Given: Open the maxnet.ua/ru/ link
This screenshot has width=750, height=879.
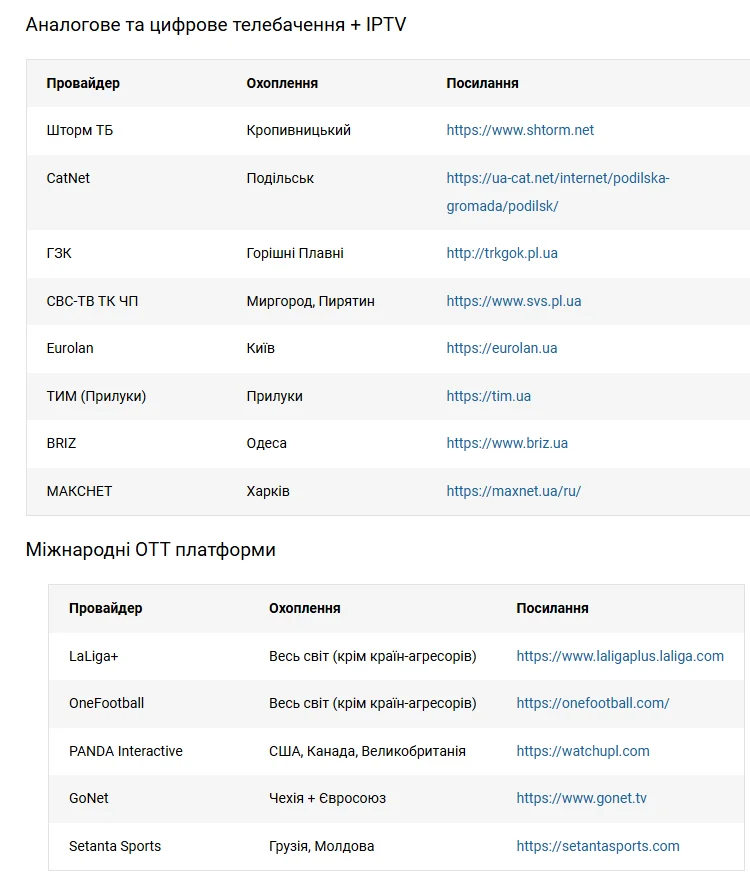Looking at the screenshot, I should [x=513, y=491].
